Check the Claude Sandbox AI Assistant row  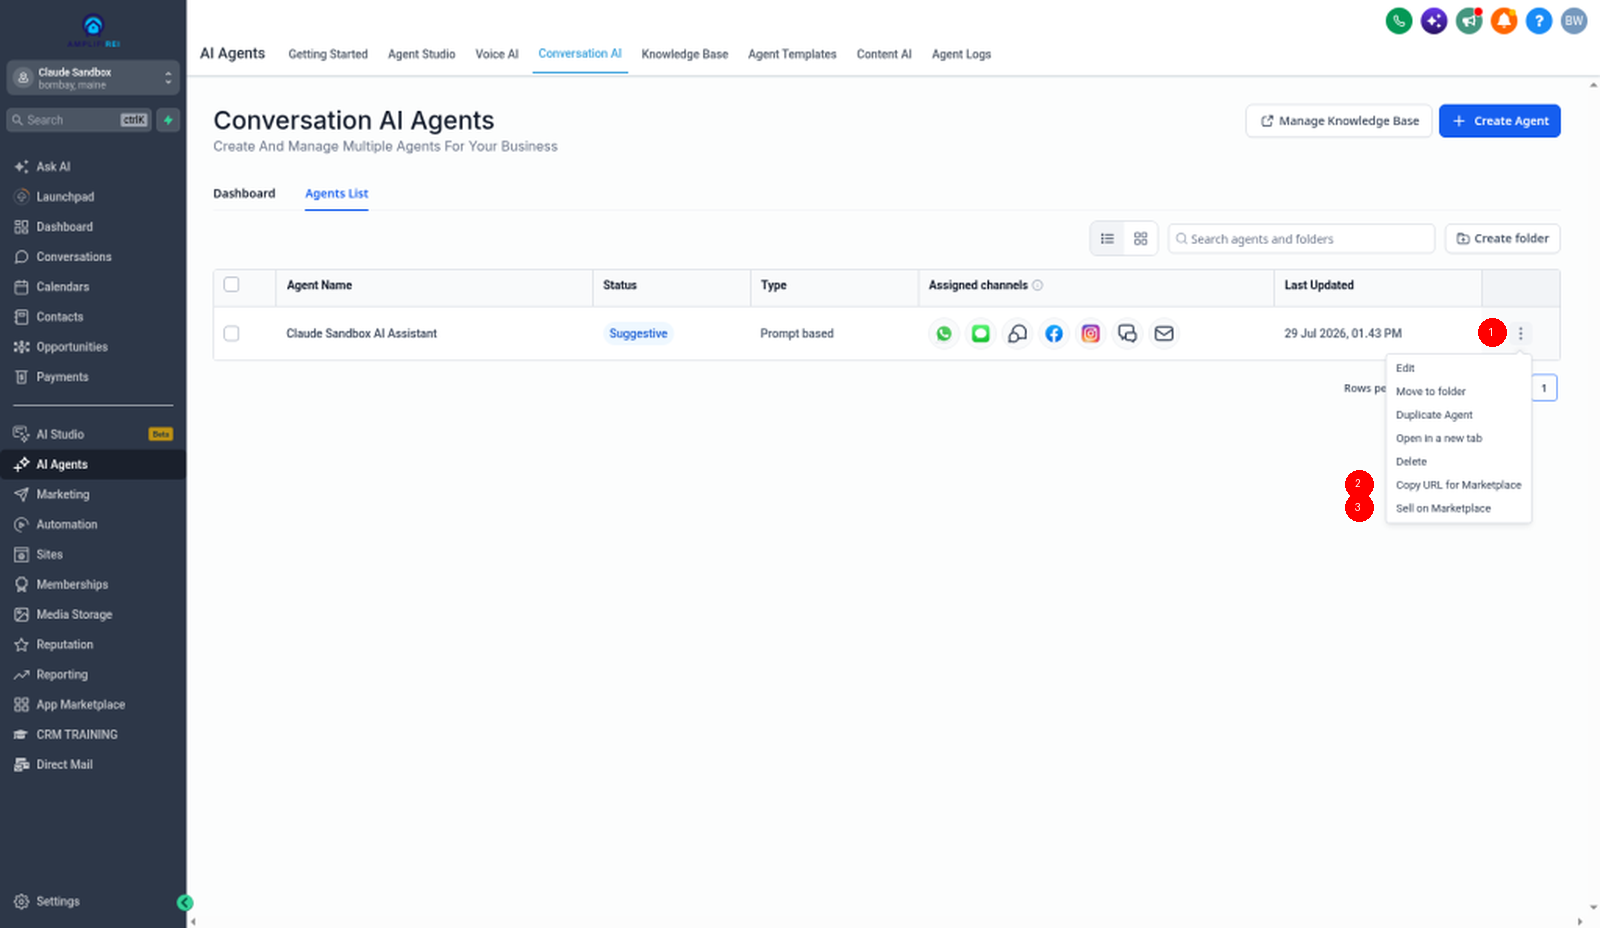point(232,334)
